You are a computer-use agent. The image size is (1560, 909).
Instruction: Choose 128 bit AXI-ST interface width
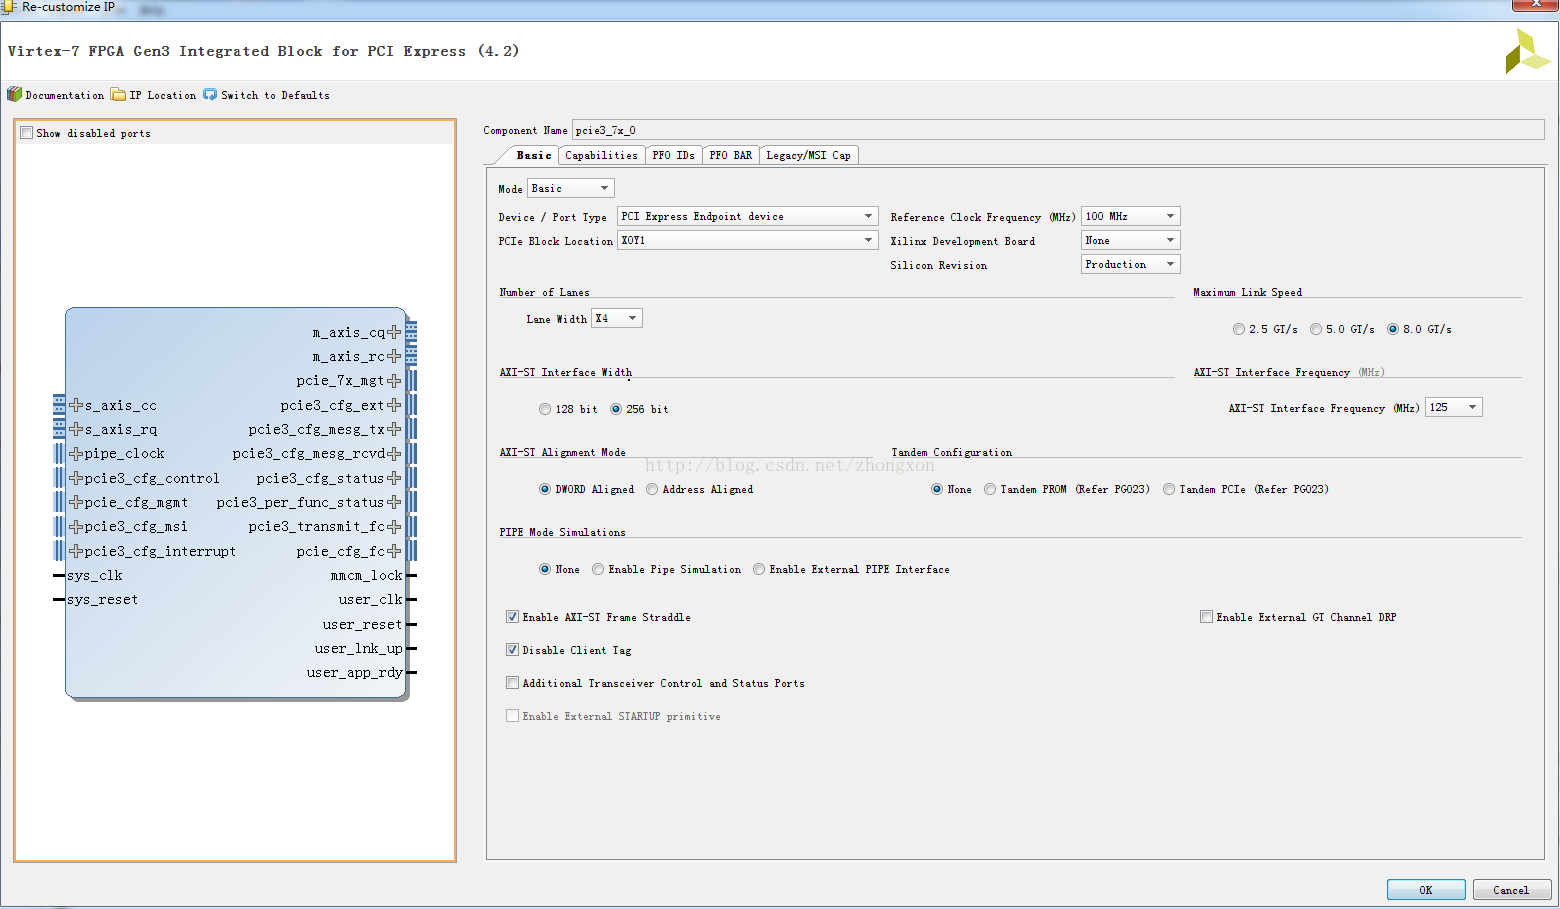(x=545, y=409)
